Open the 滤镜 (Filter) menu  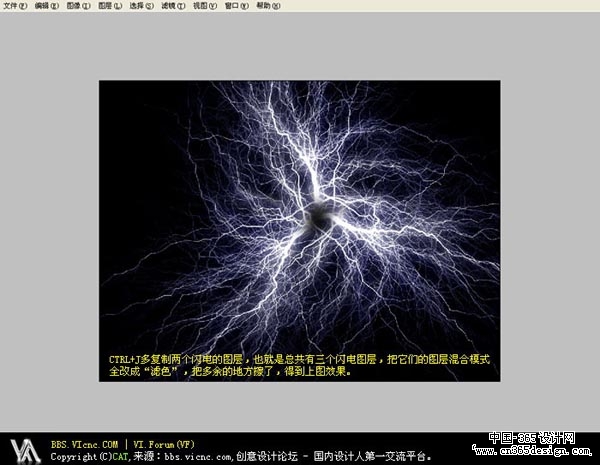tap(173, 6)
